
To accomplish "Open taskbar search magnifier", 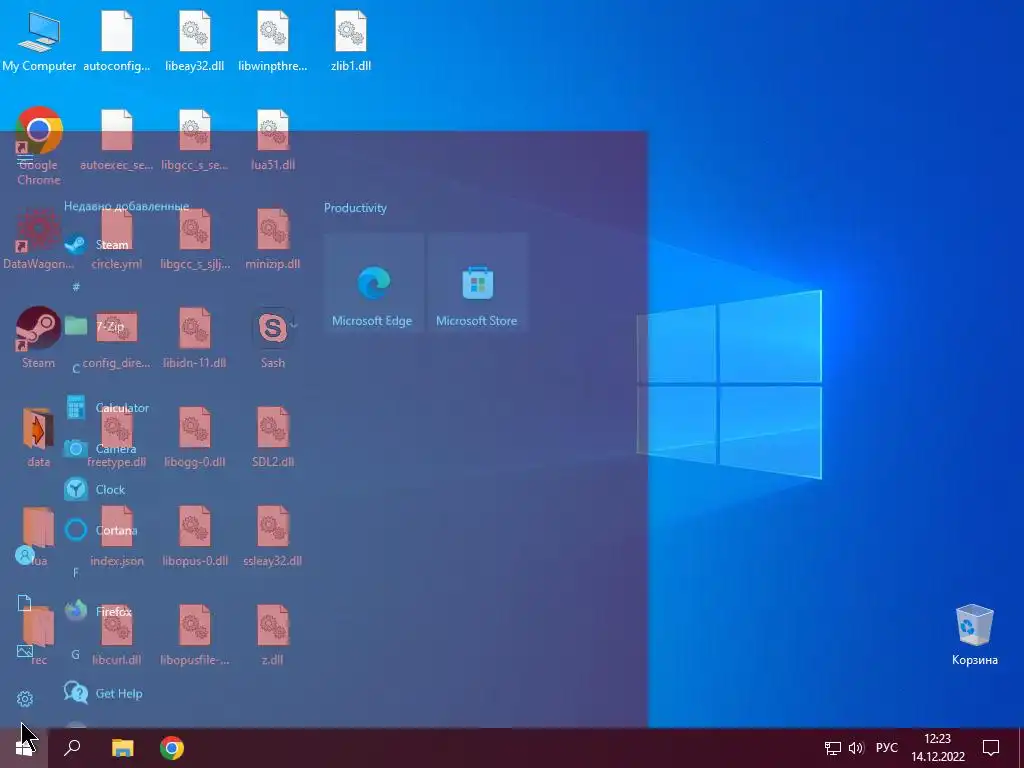I will (72, 748).
